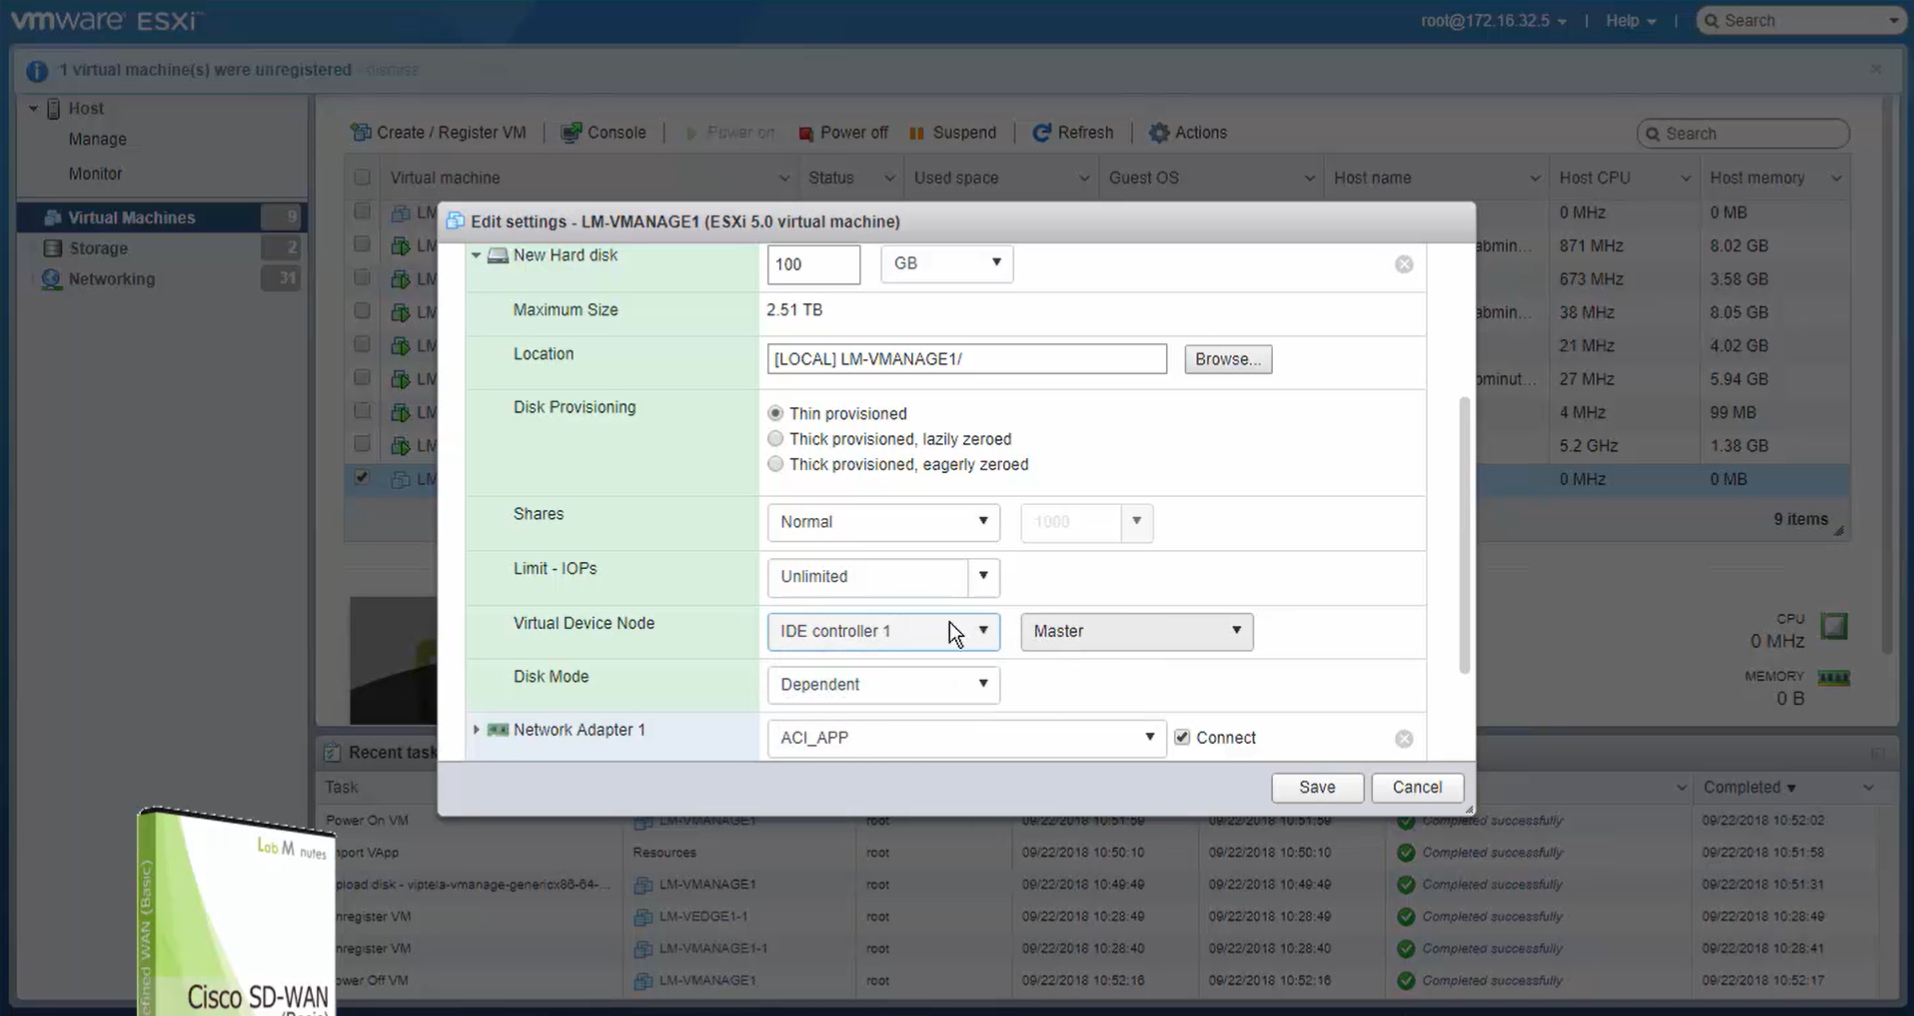The width and height of the screenshot is (1914, 1016).
Task: Select Thick provisioned, eagerly zeroed option
Action: point(775,464)
